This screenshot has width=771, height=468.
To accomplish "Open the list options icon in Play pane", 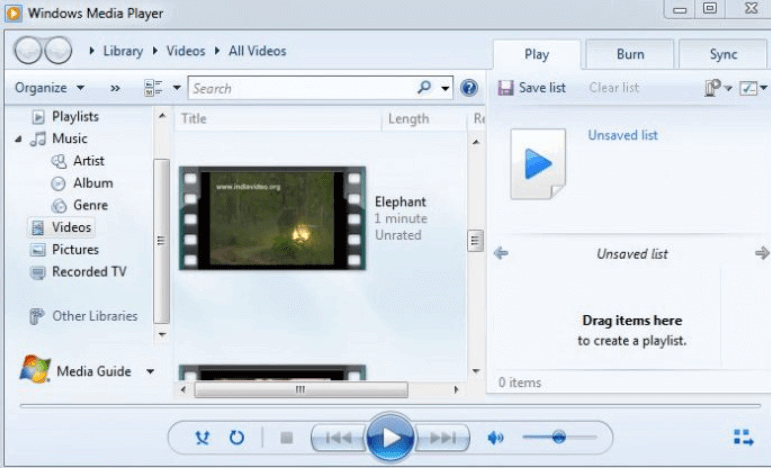I will pyautogui.click(x=712, y=88).
